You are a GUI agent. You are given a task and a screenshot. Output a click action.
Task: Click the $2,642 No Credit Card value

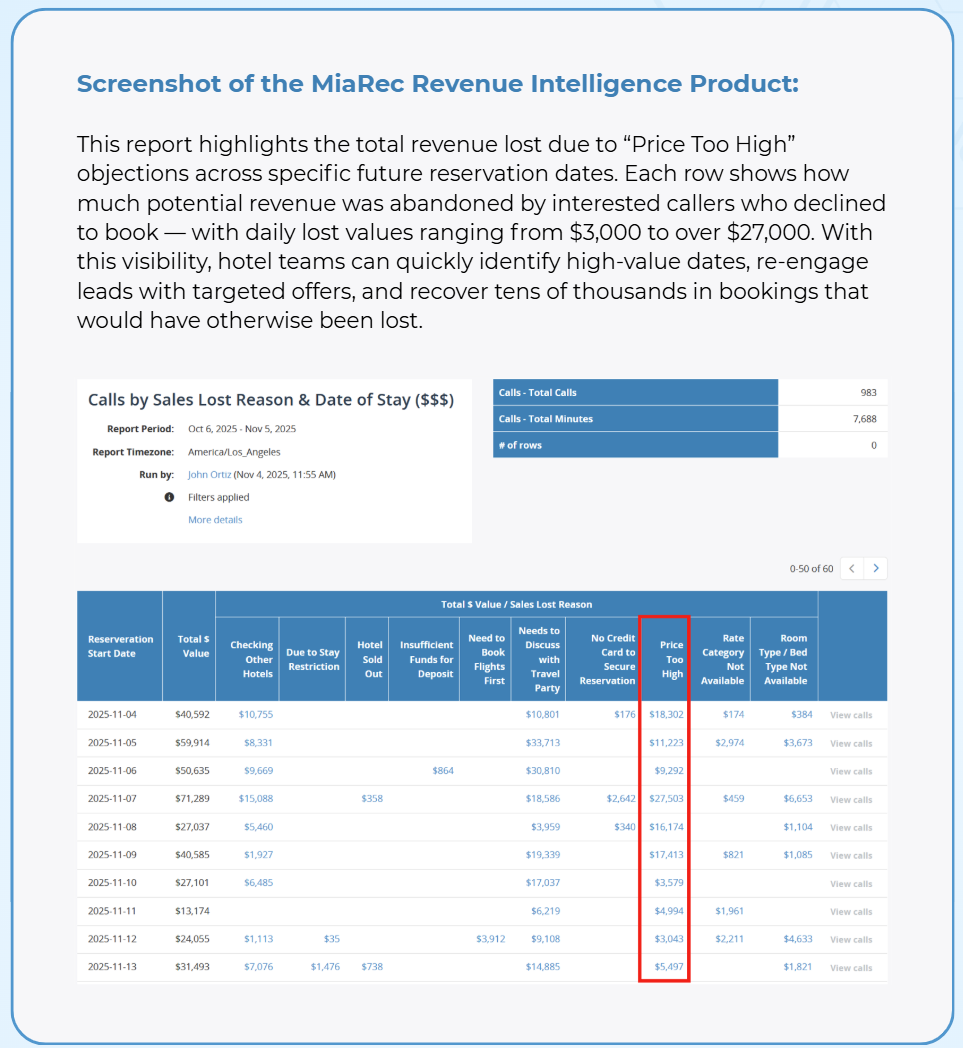tap(620, 799)
